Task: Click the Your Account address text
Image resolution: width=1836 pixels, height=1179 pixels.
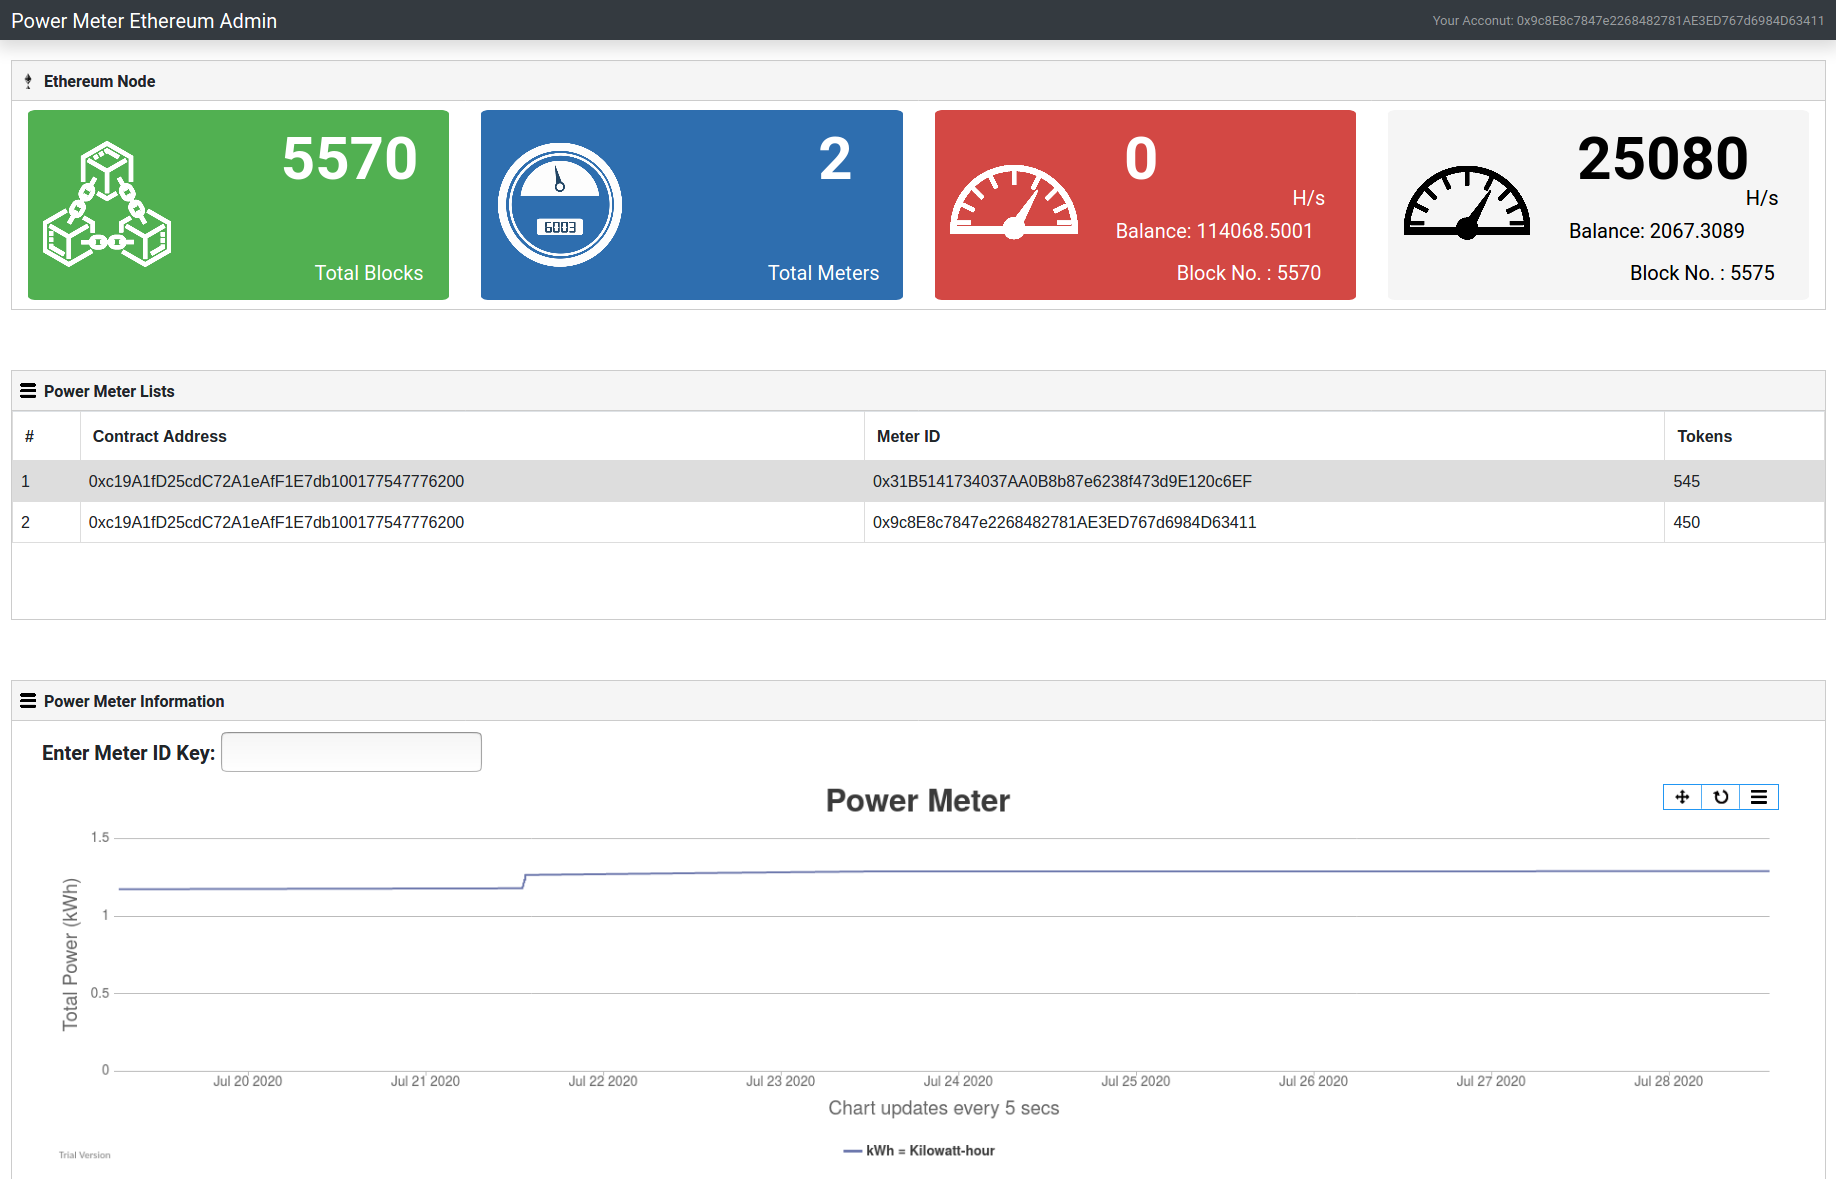Action: pyautogui.click(x=1627, y=21)
